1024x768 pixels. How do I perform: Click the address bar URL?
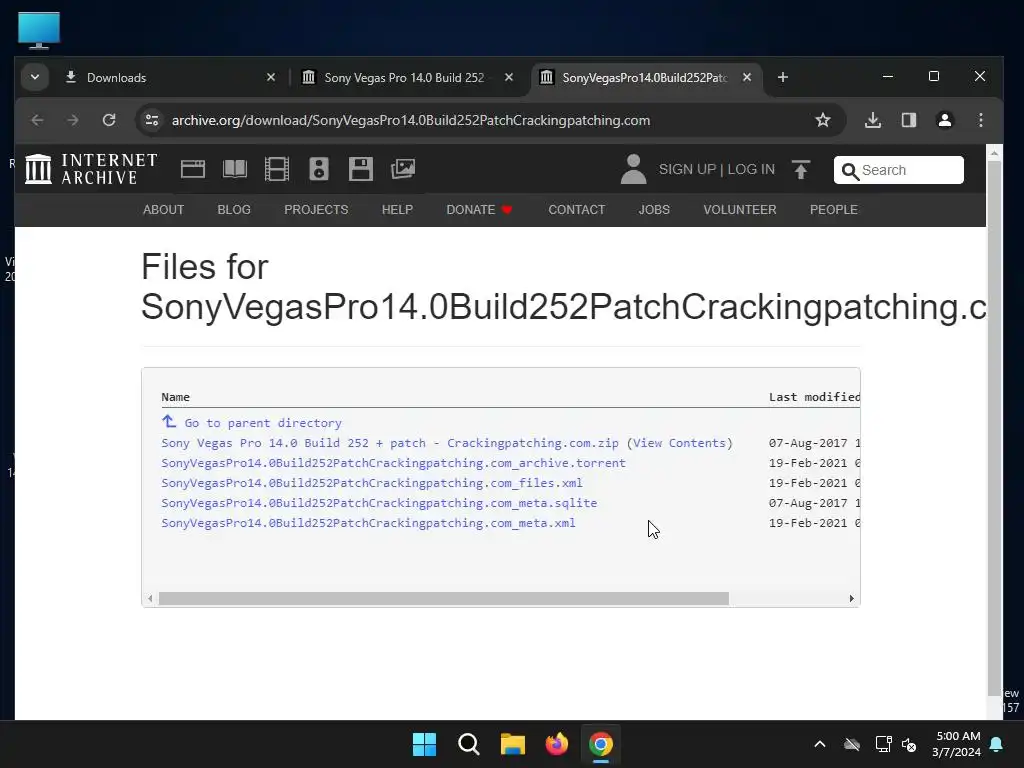tap(411, 120)
